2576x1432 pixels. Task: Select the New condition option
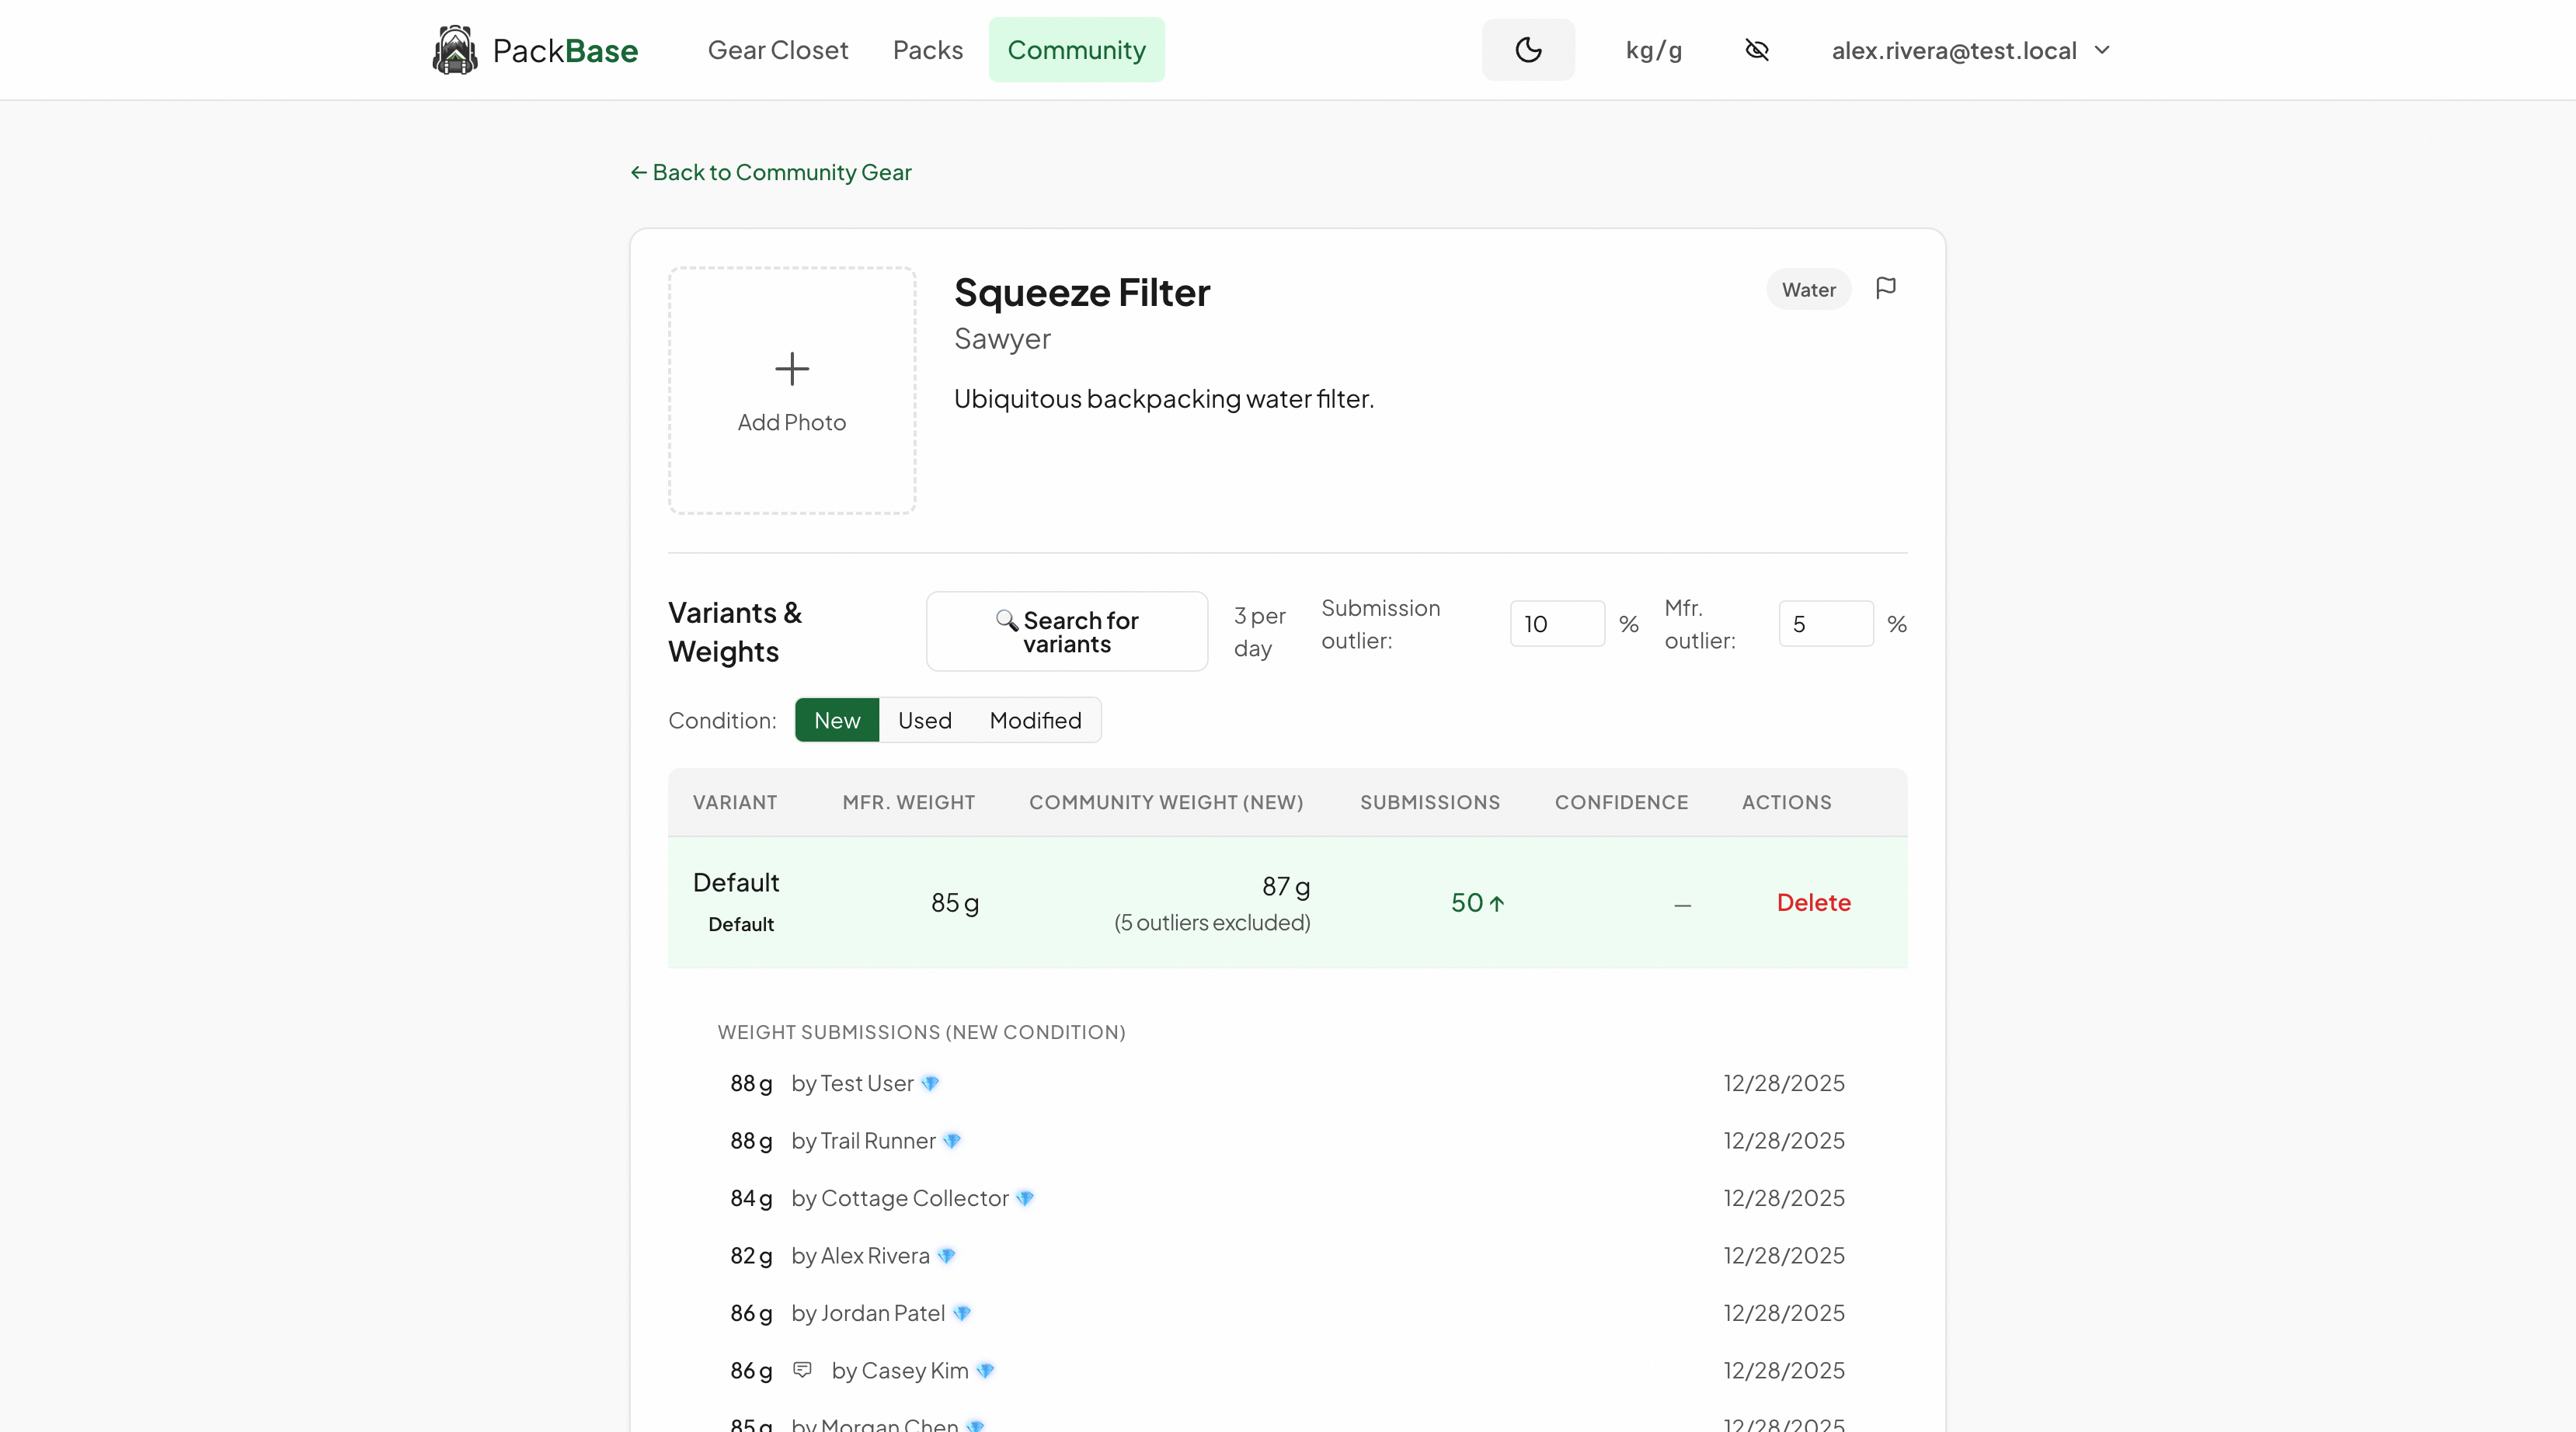pos(837,720)
